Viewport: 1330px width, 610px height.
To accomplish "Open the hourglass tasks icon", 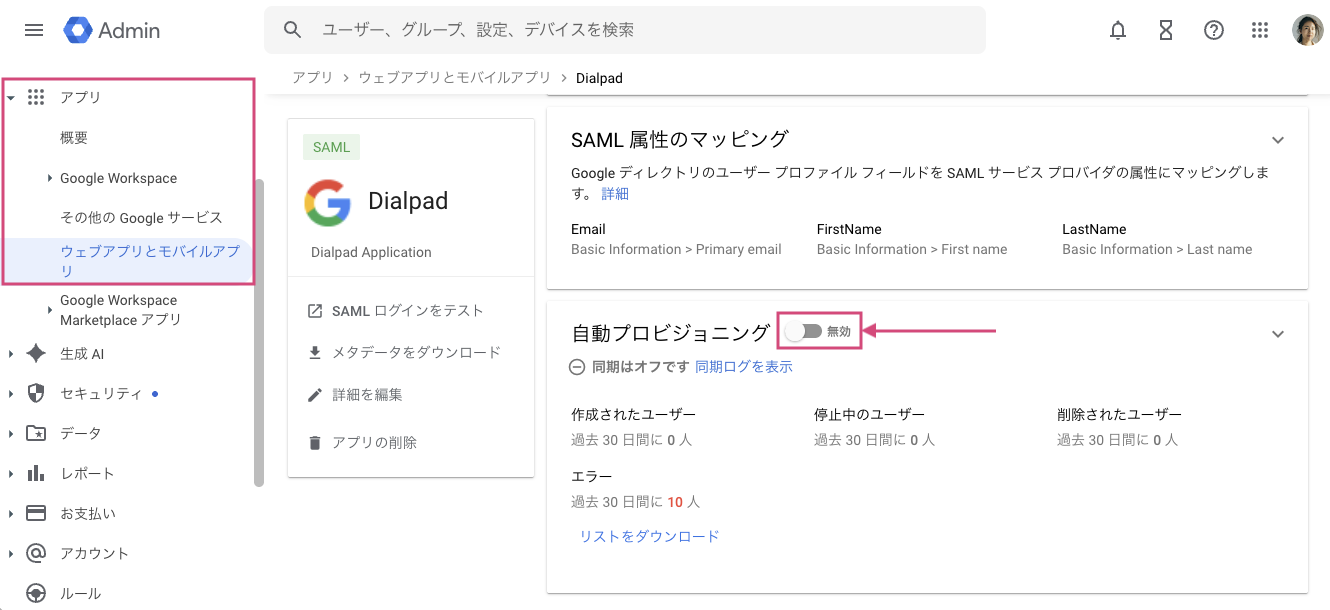I will 1166,30.
